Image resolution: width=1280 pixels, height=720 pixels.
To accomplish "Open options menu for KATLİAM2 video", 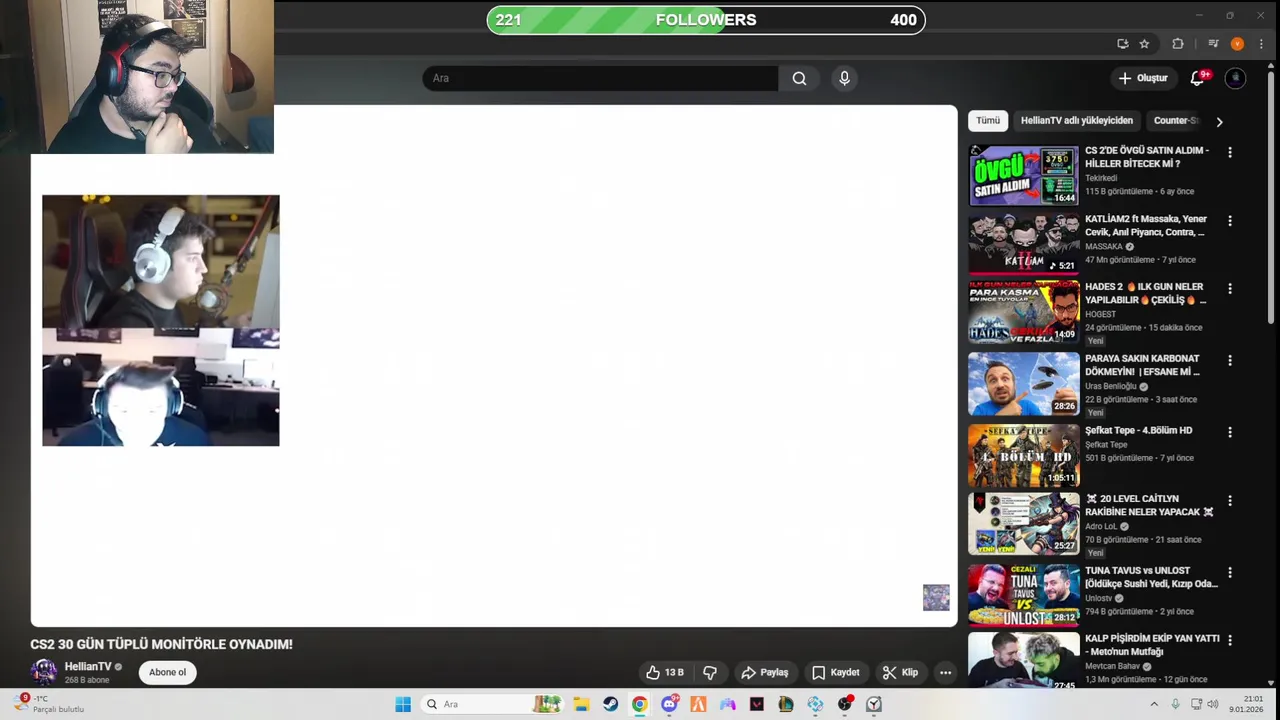I will pos(1230,220).
